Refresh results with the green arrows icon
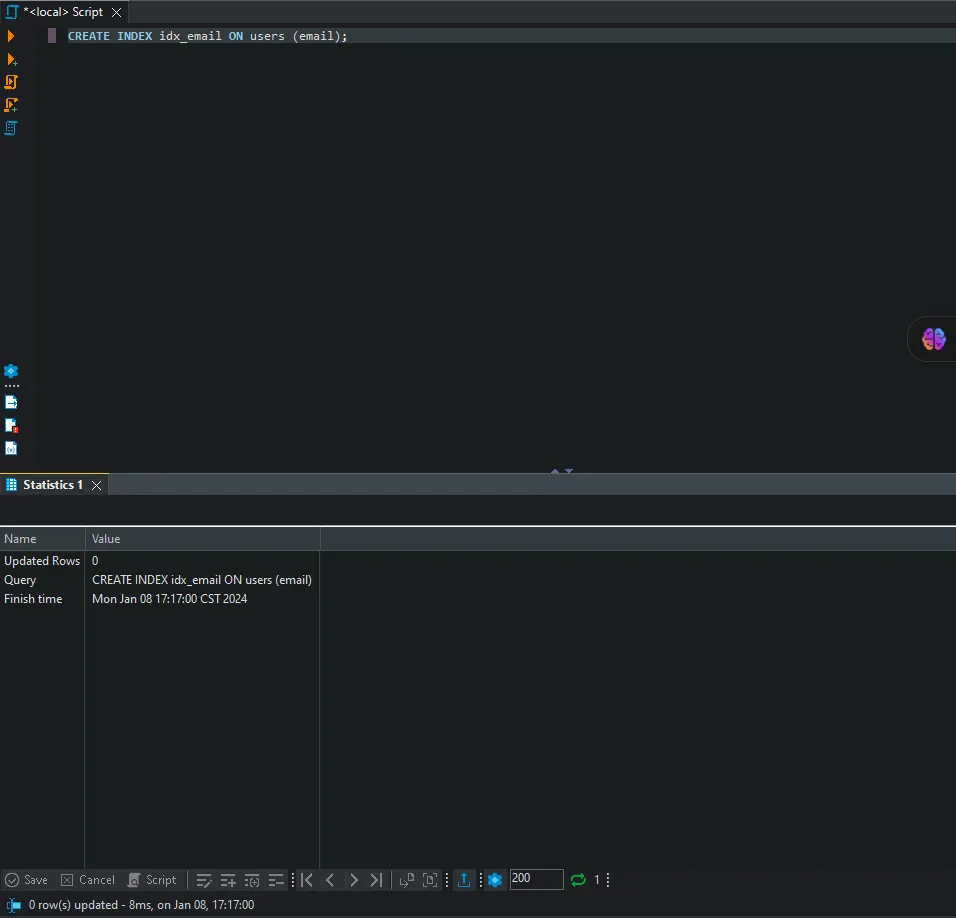Image resolution: width=956 pixels, height=918 pixels. (x=578, y=880)
